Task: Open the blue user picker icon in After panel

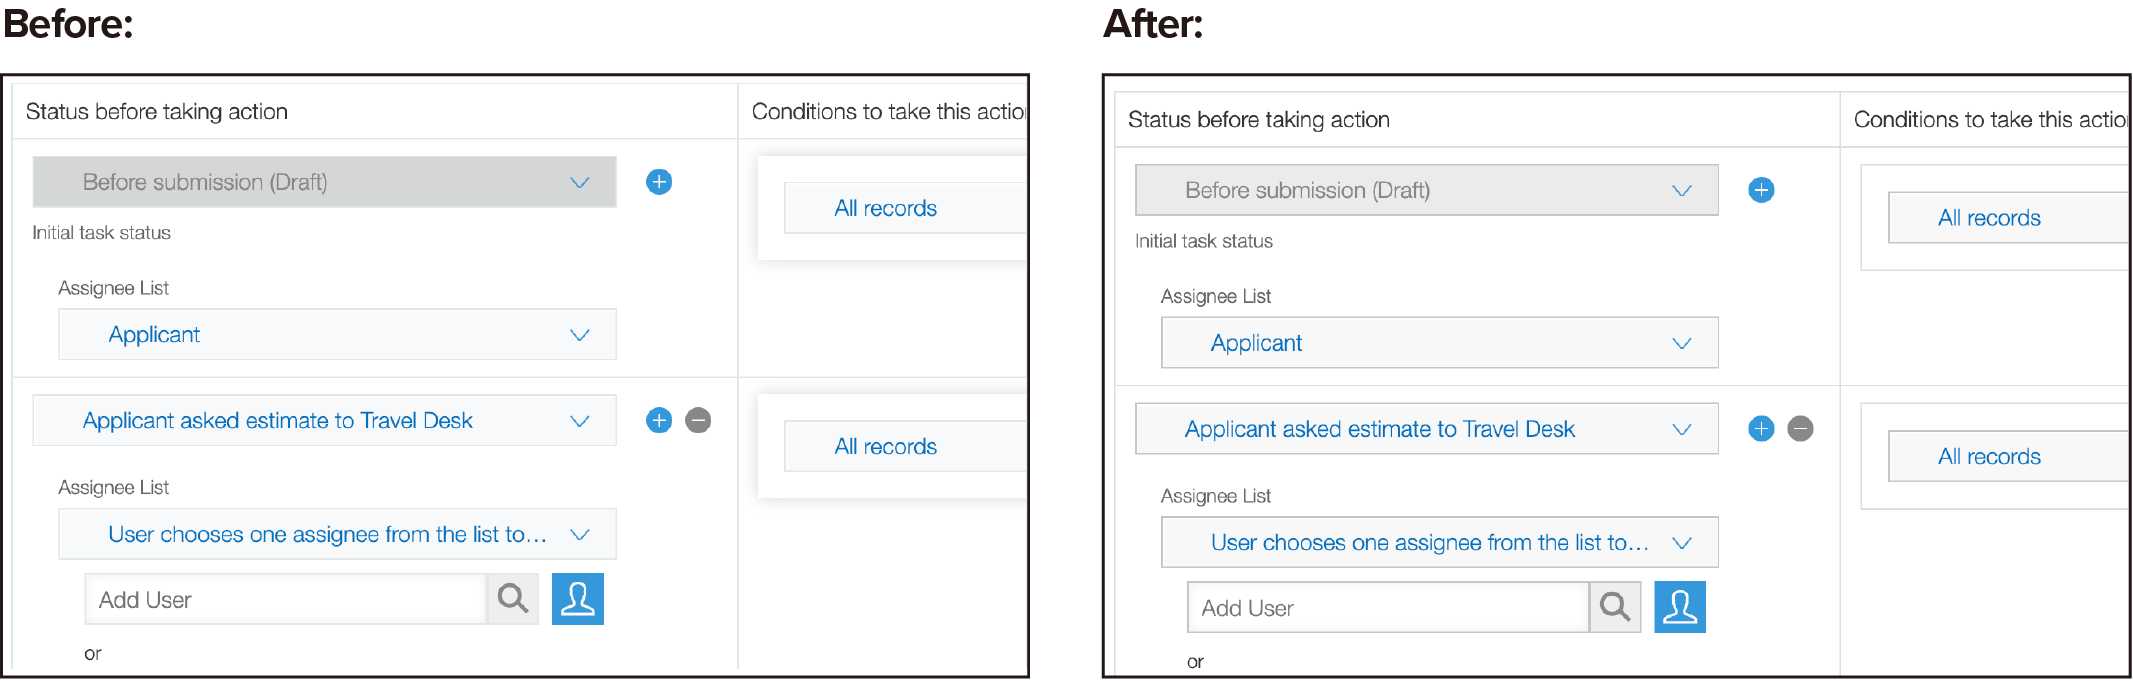Action: [1680, 607]
